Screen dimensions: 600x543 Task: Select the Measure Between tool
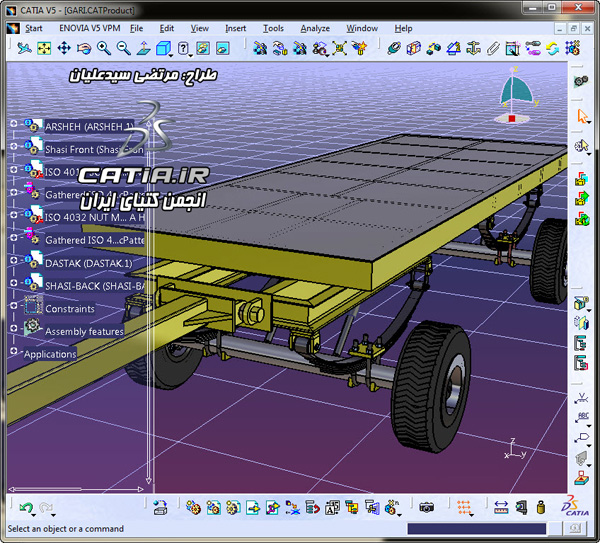pyautogui.click(x=501, y=508)
